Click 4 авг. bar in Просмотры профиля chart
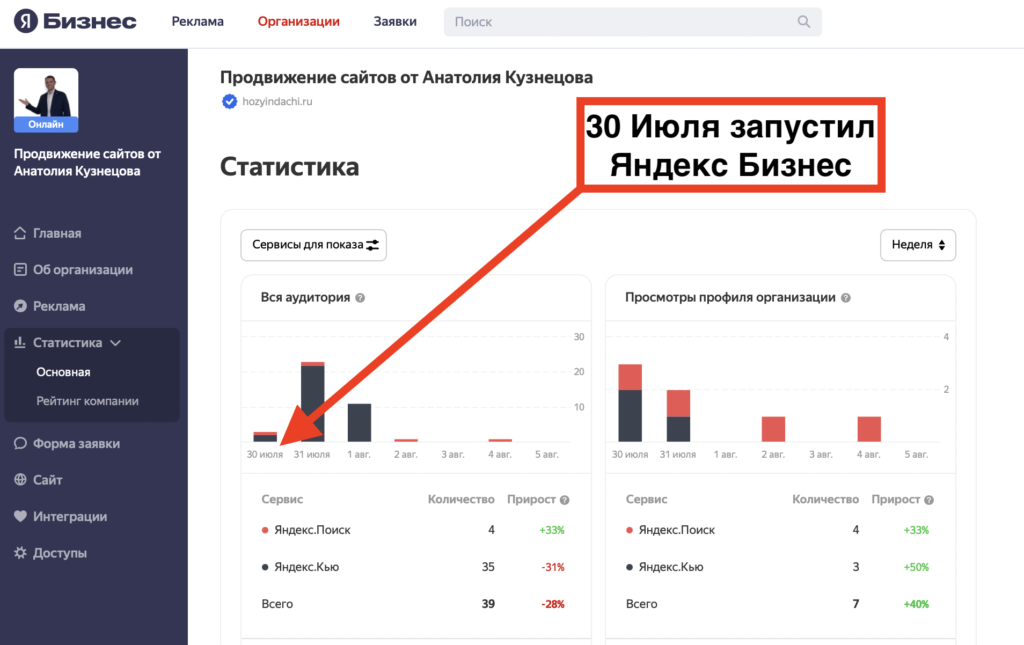The image size is (1024, 645). pos(869,429)
